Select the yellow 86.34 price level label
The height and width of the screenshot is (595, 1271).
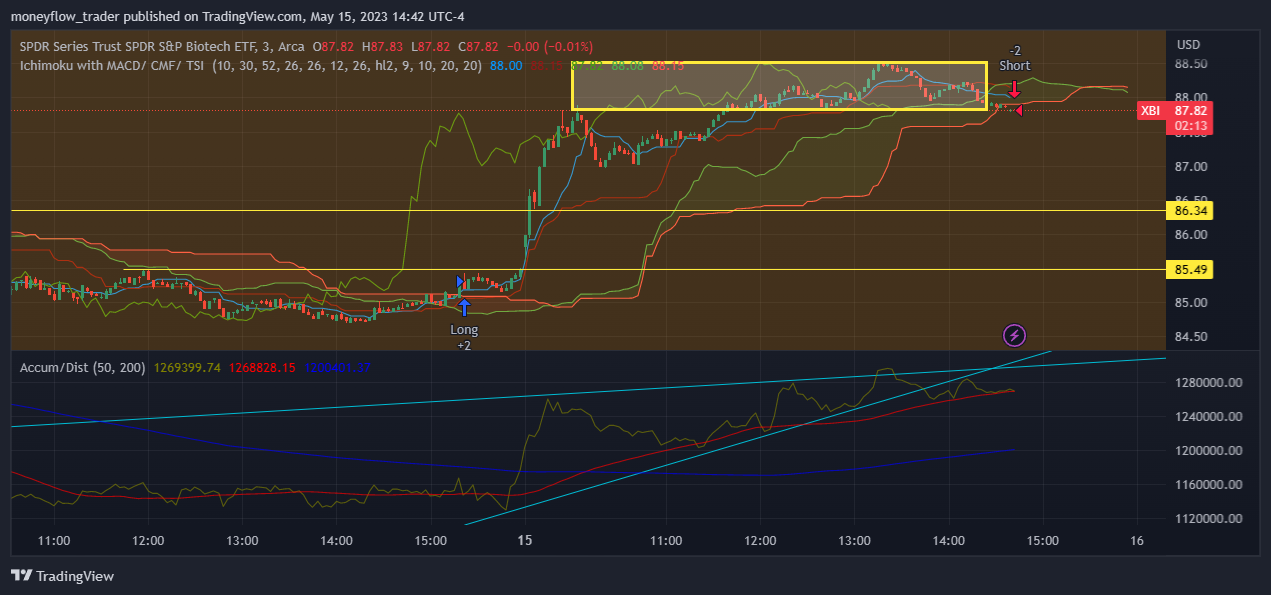tap(1192, 211)
